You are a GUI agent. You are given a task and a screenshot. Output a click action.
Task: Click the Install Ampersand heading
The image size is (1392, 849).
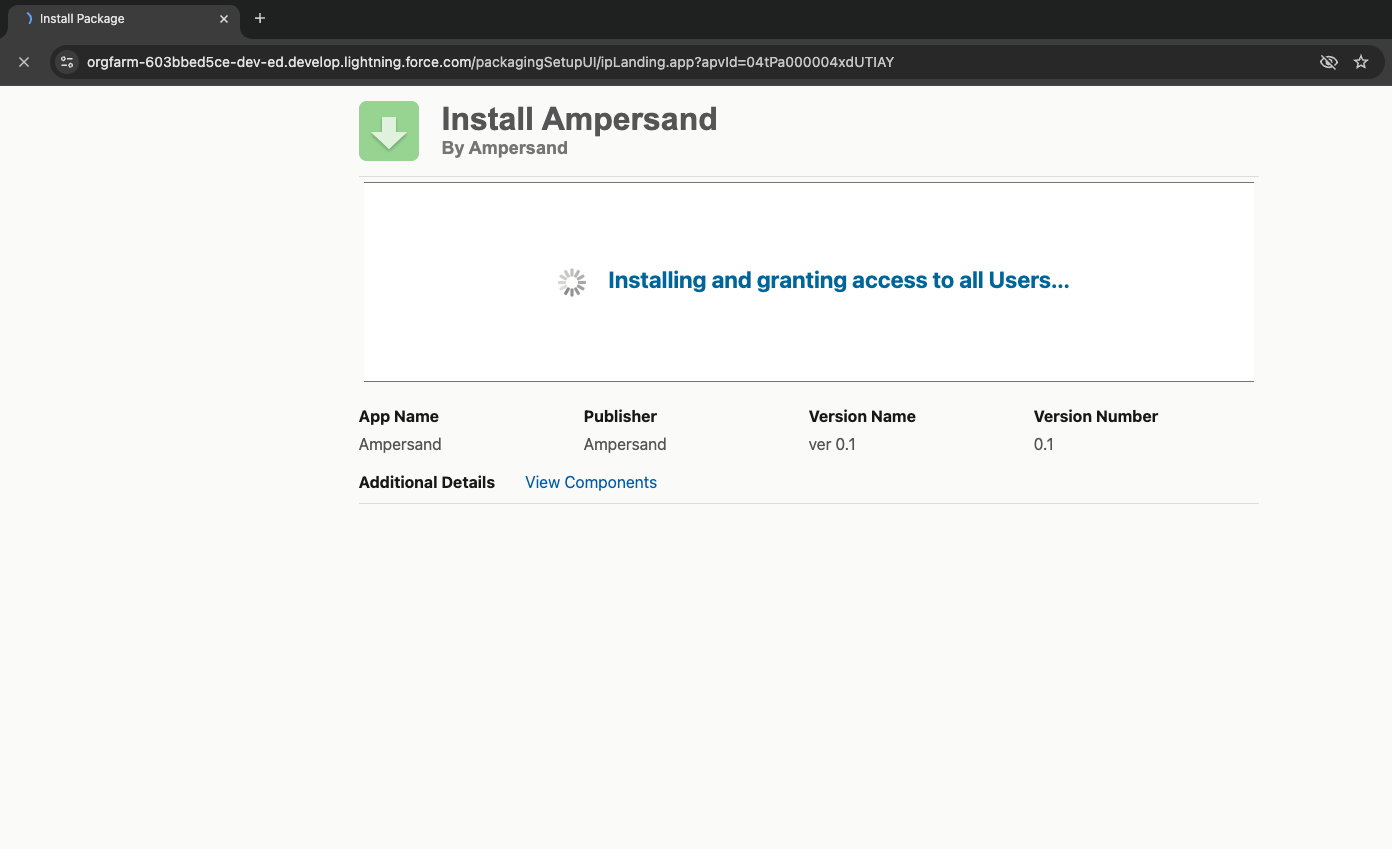tap(579, 119)
